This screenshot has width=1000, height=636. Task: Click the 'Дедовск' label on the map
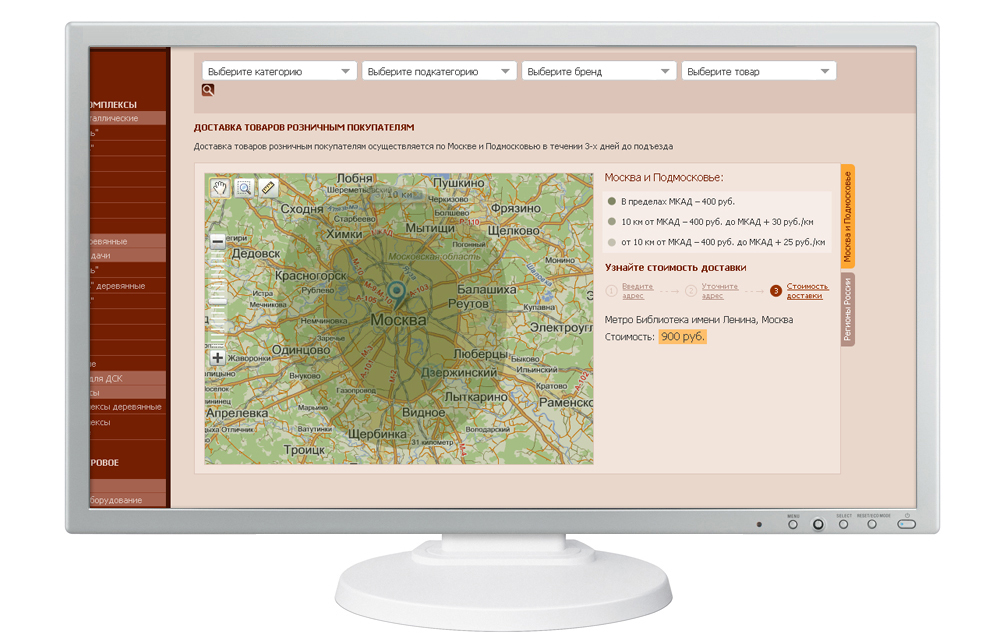coord(256,253)
